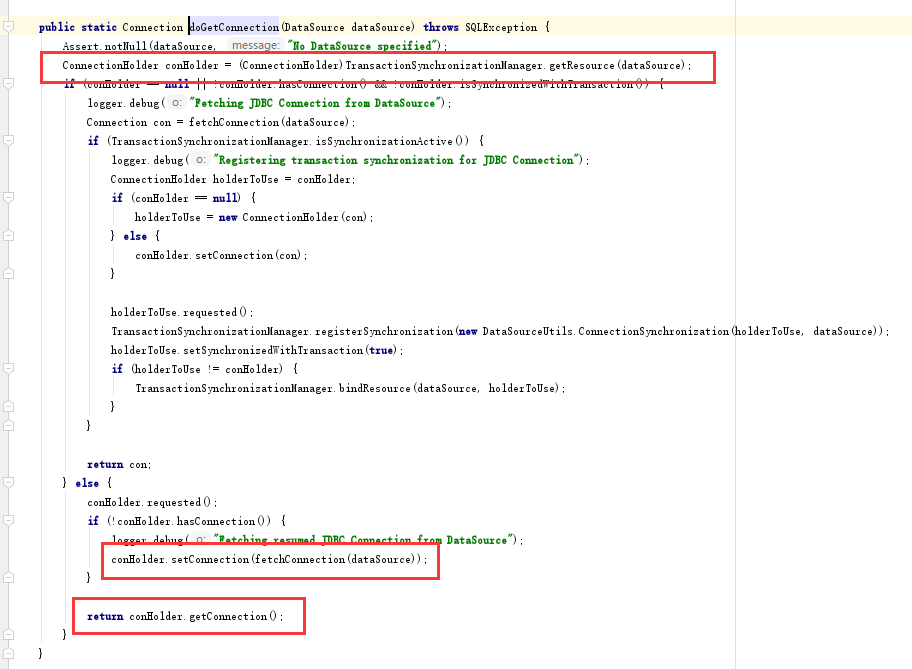
Task: Click the "No DataSource specified" string literal
Action: [364, 46]
